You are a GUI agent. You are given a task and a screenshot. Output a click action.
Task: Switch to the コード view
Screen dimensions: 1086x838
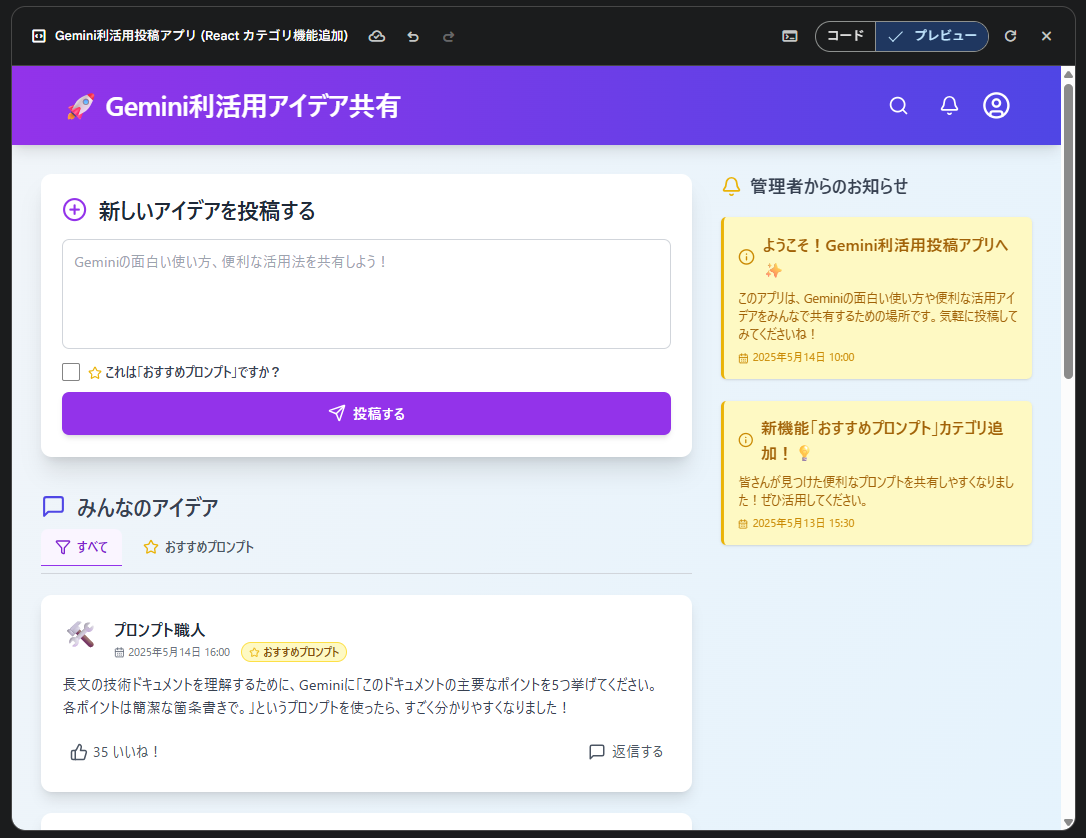[846, 36]
